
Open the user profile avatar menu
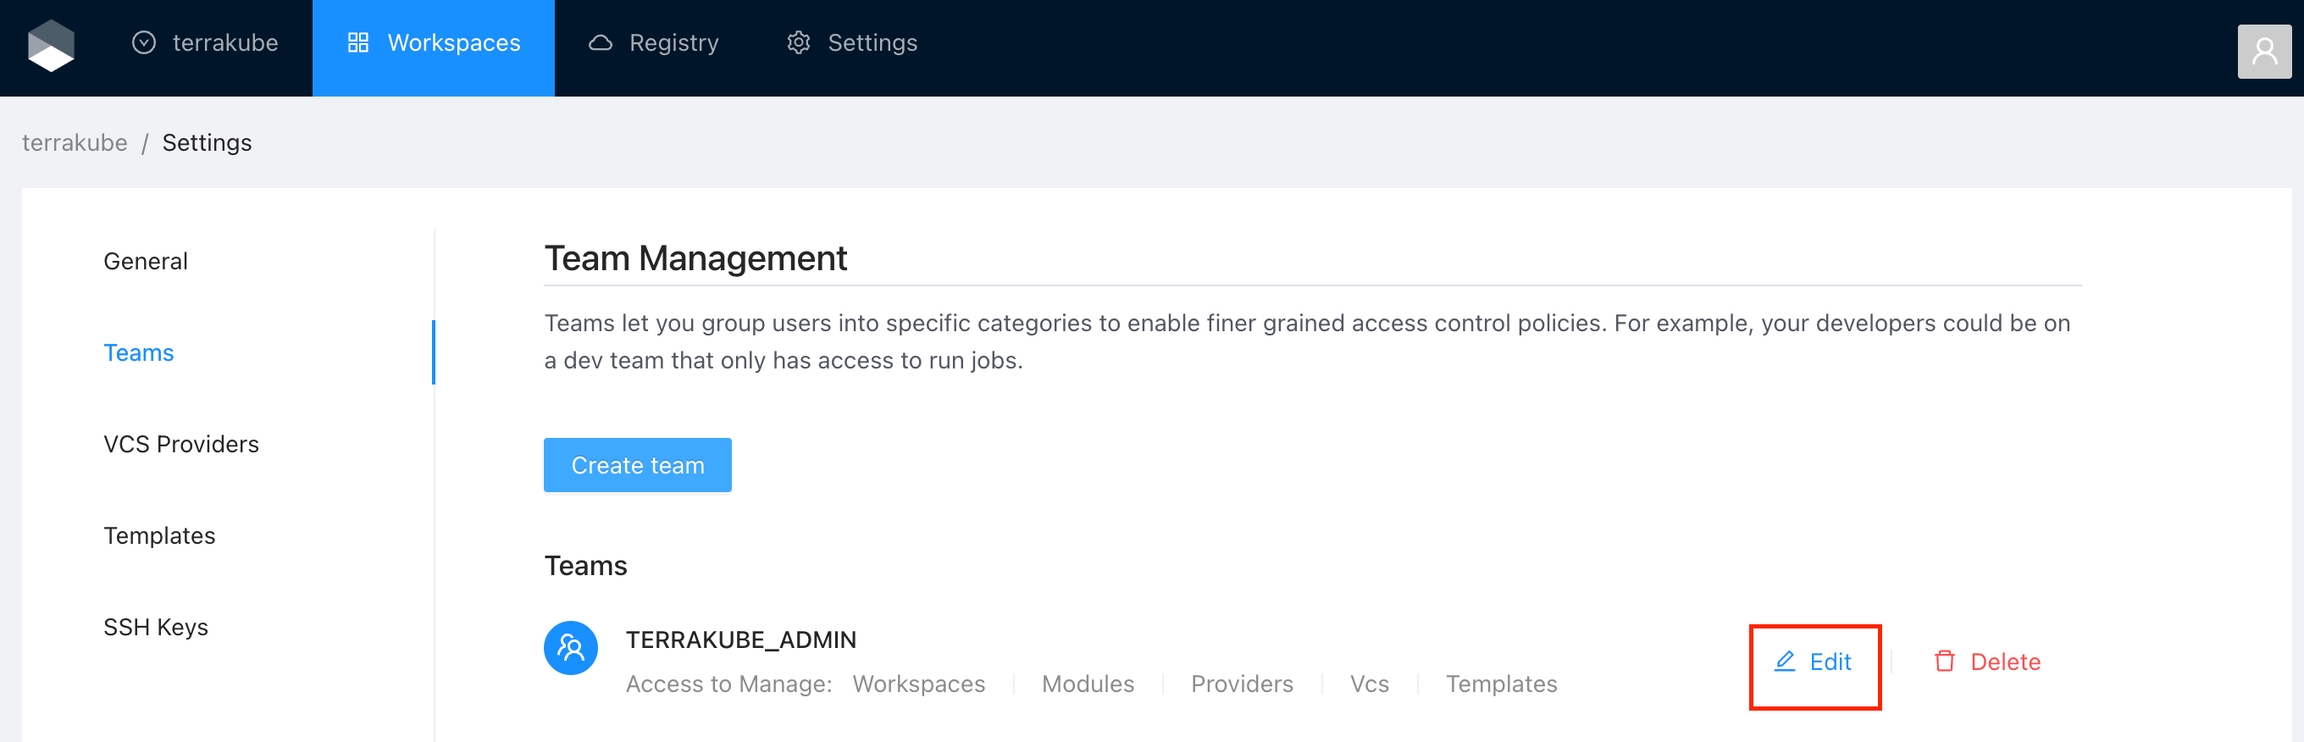pyautogui.click(x=2264, y=51)
